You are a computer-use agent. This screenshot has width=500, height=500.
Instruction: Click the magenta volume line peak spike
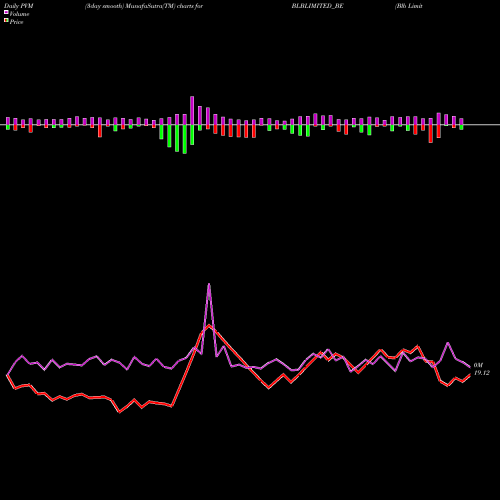209,284
